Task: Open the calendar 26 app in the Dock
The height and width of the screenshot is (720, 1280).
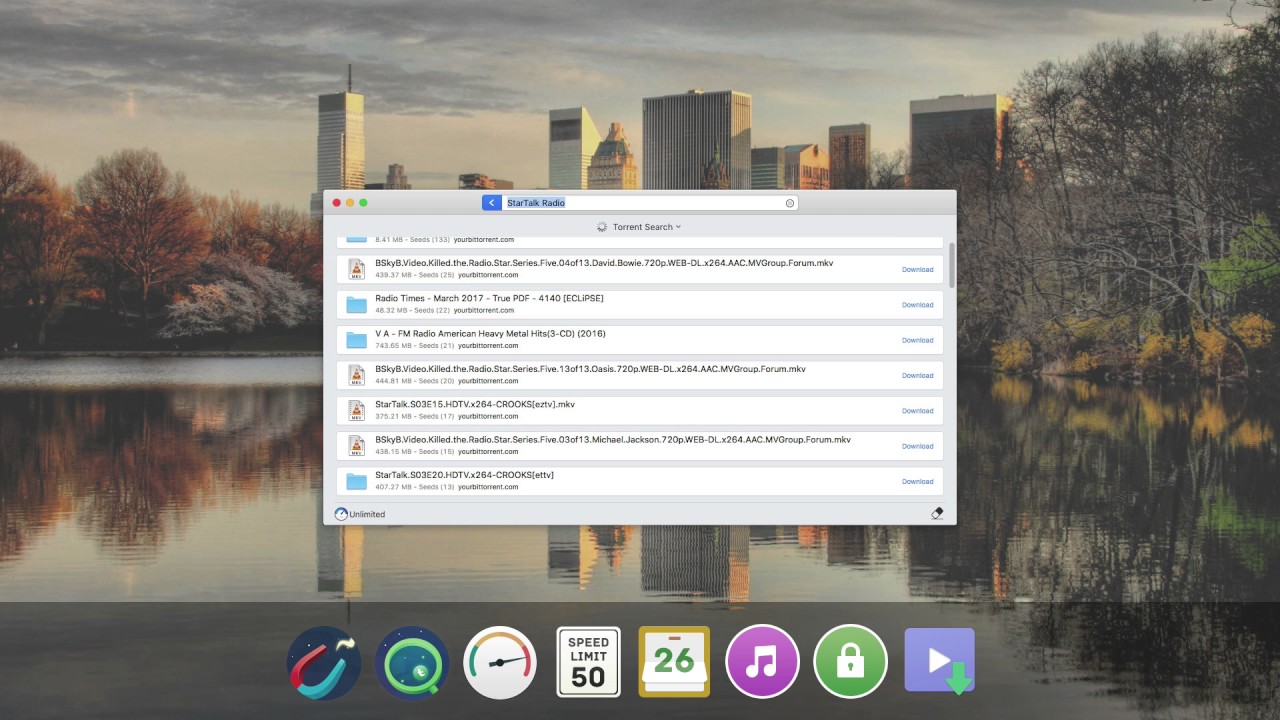Action: click(674, 662)
